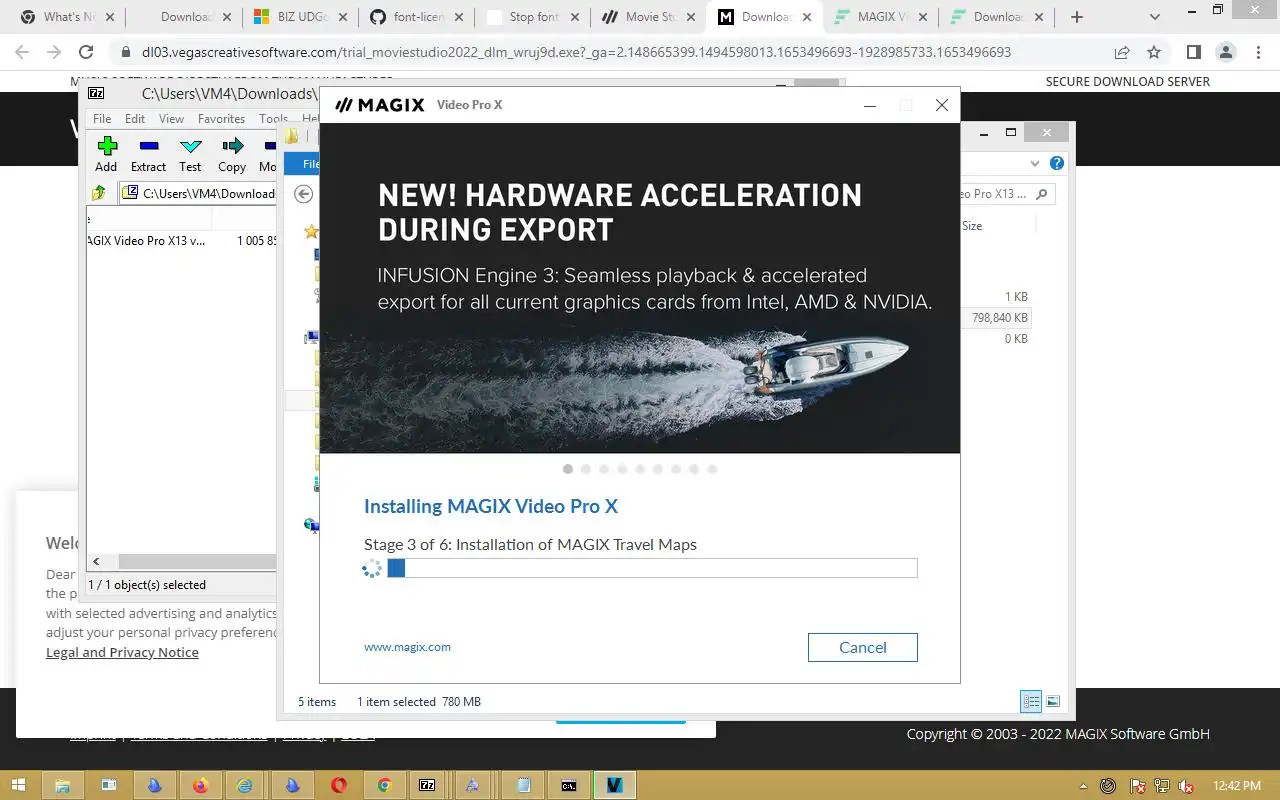1280x800 pixels.
Task: Toggle the Chrome side panel icon
Action: tap(1194, 52)
